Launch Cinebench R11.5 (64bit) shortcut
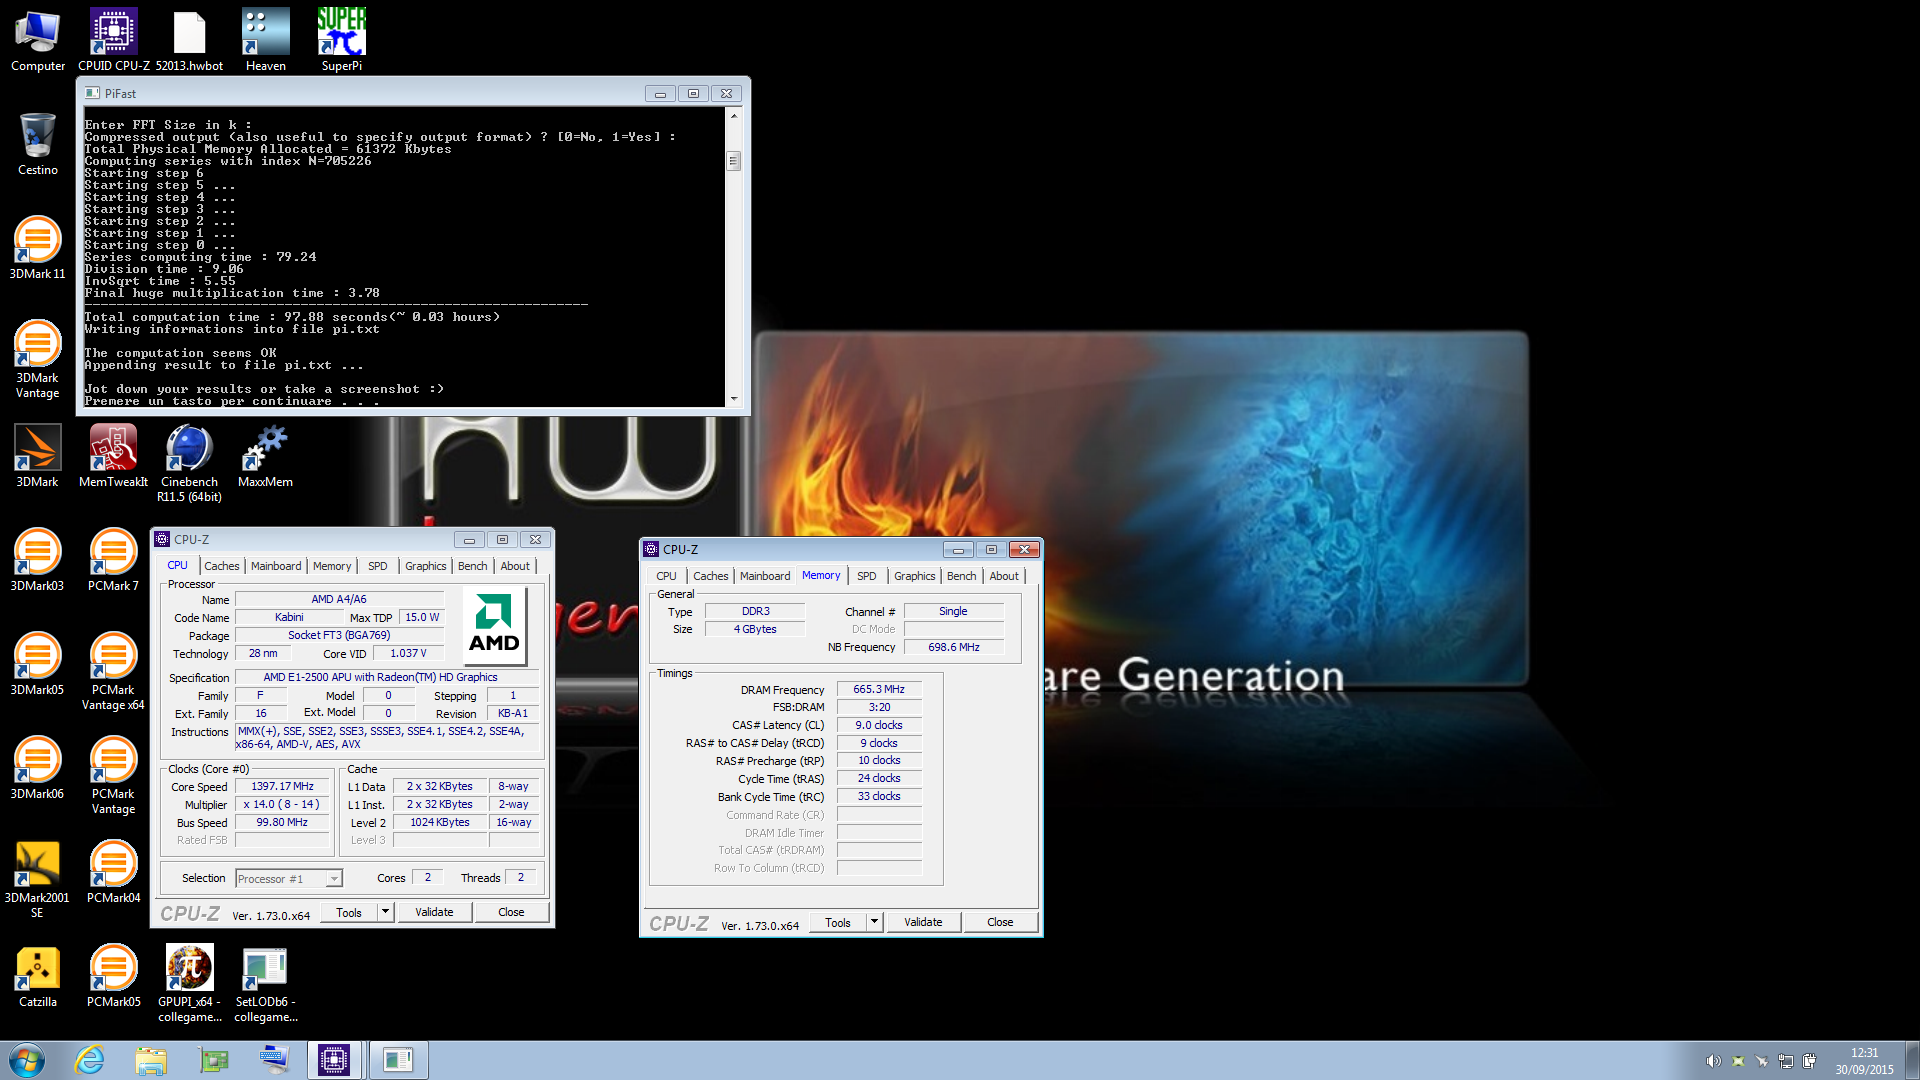This screenshot has height=1080, width=1920. point(189,463)
